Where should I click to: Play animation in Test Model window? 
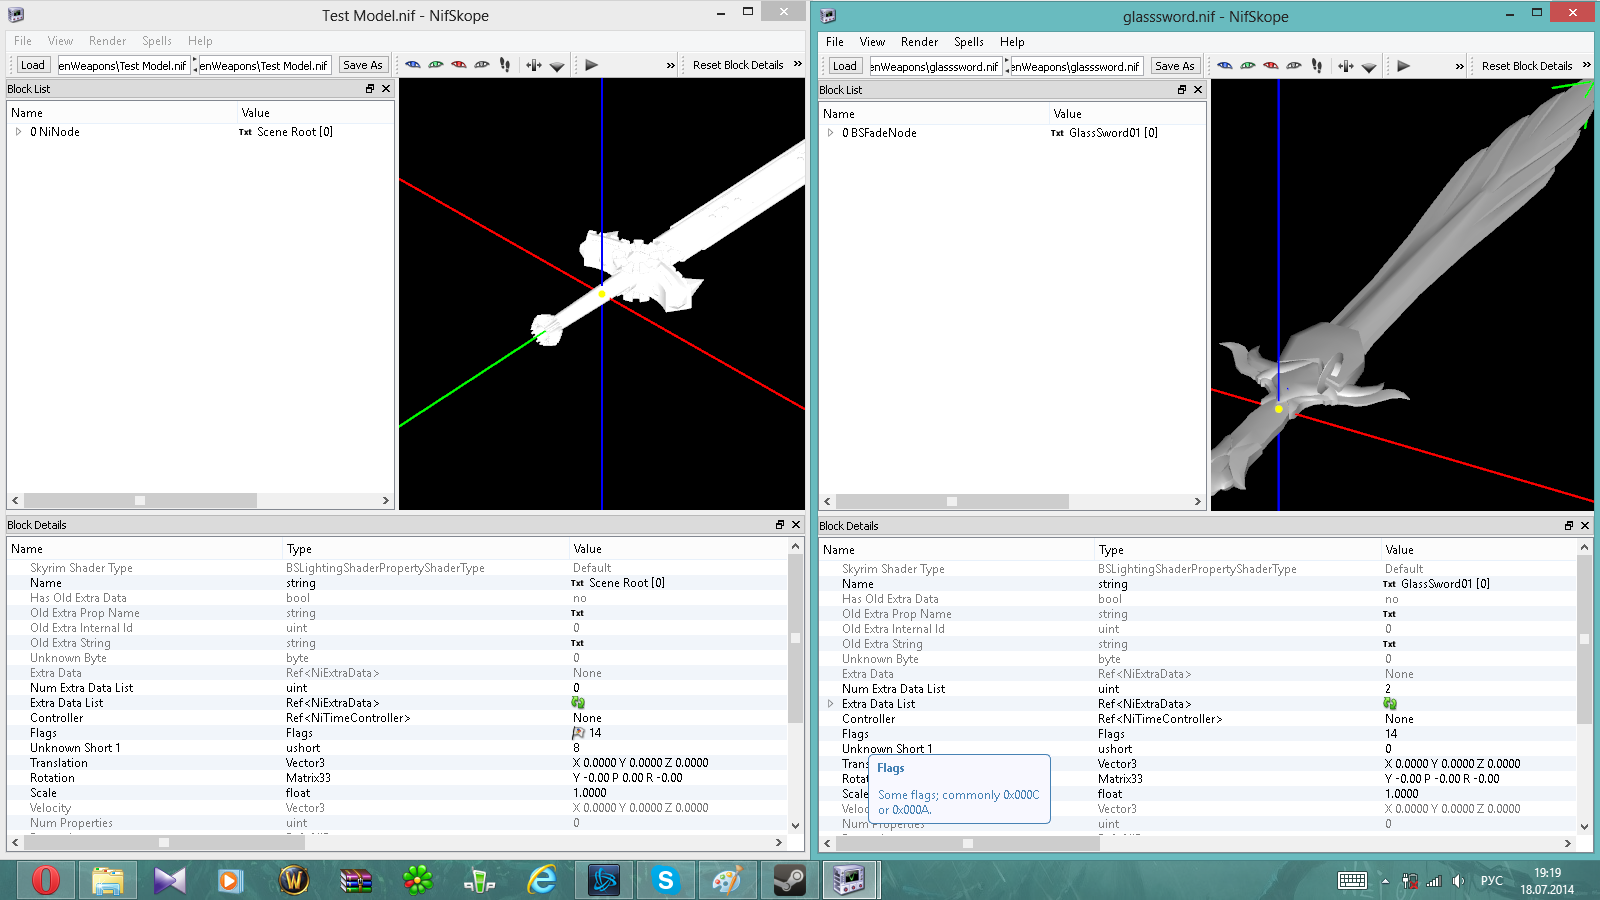[x=592, y=65]
